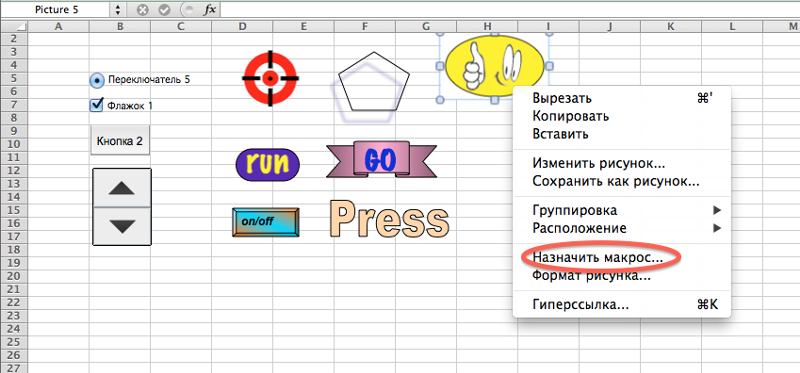Screen dimensions: 800x373
Task: Select column D header
Action: [242, 27]
